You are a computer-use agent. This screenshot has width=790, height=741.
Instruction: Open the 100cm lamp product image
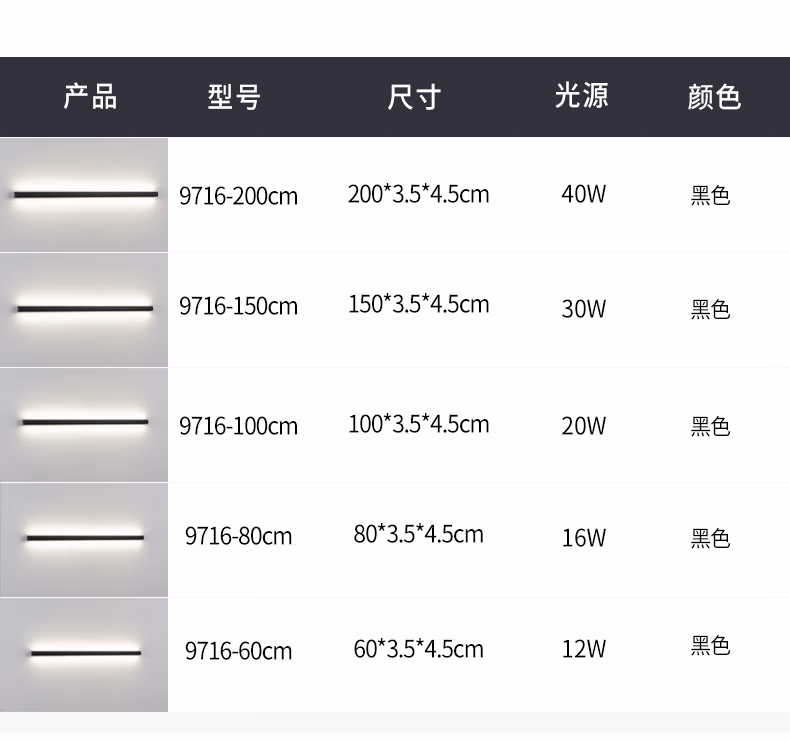click(x=84, y=425)
